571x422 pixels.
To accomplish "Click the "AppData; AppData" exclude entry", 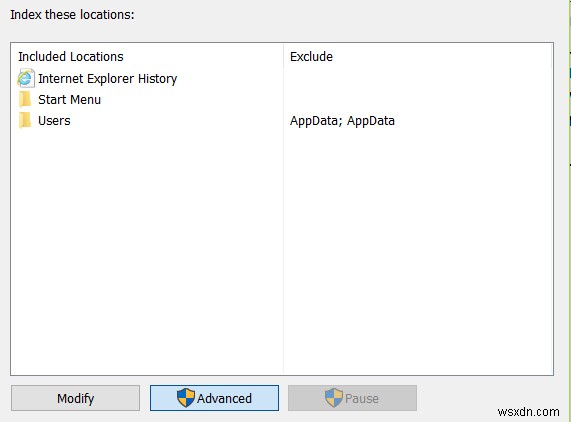I will [342, 121].
